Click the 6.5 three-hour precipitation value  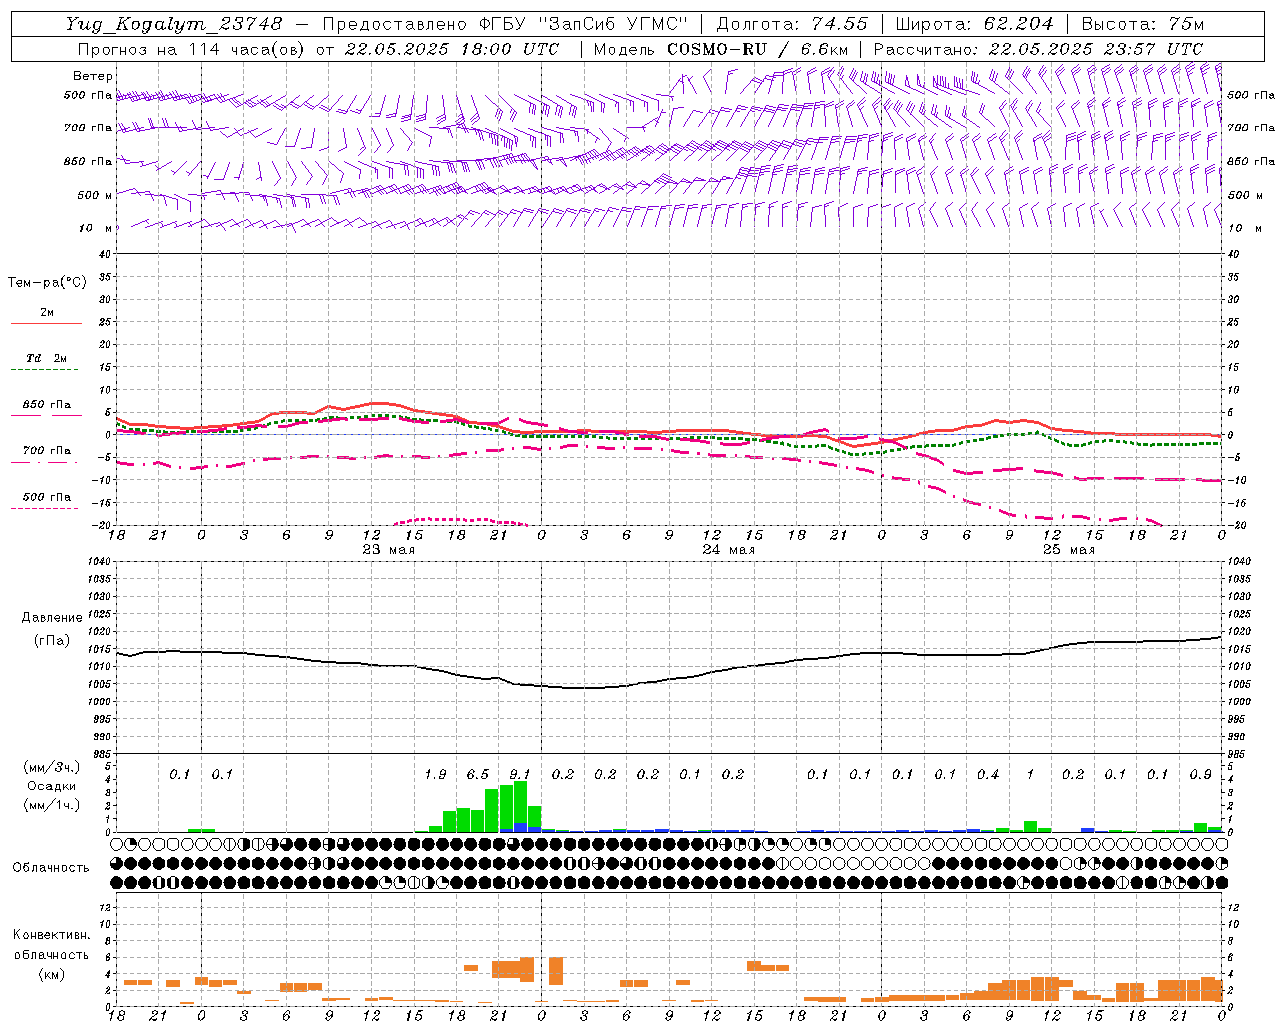point(478,775)
